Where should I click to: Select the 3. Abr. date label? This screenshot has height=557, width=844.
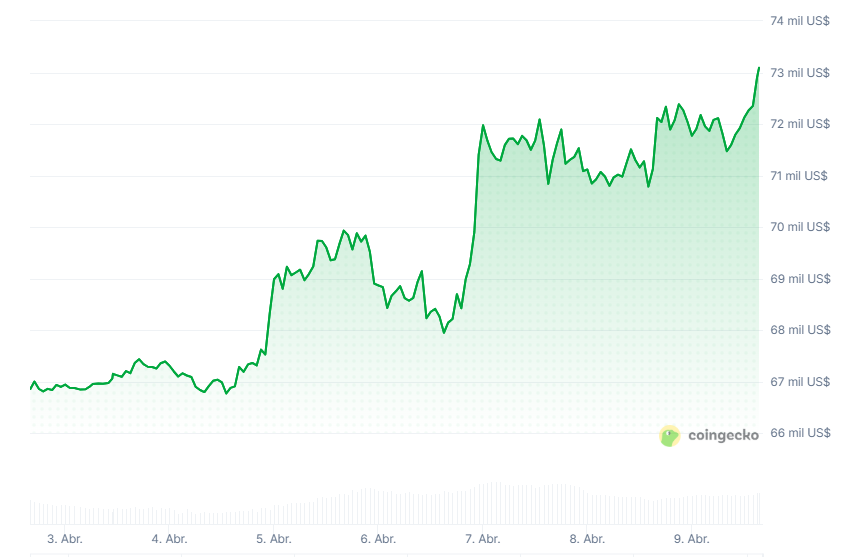[x=65, y=539]
